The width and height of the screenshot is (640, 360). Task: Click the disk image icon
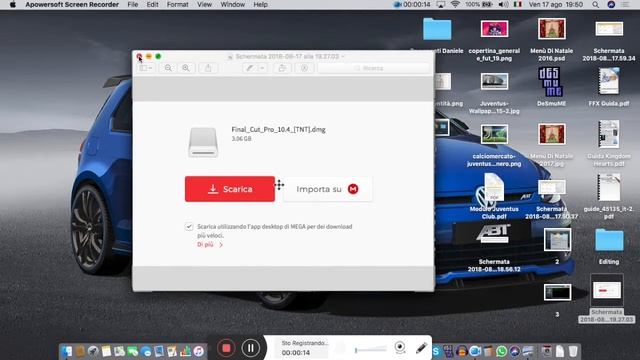(203, 142)
